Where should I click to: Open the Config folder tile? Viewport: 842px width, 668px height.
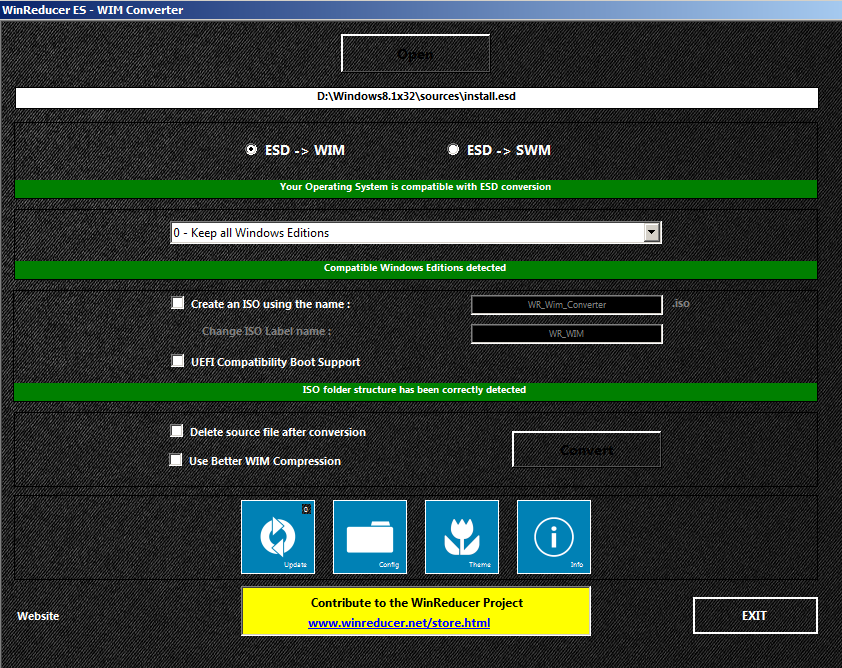(369, 536)
